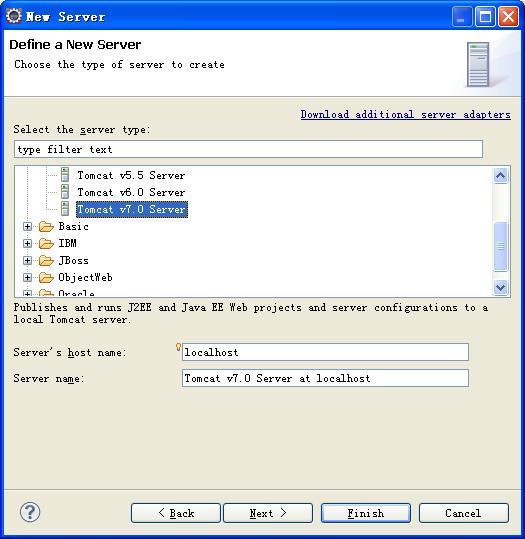Click the Eclipse icon in the title bar
This screenshot has height=539, width=525.
click(x=14, y=16)
